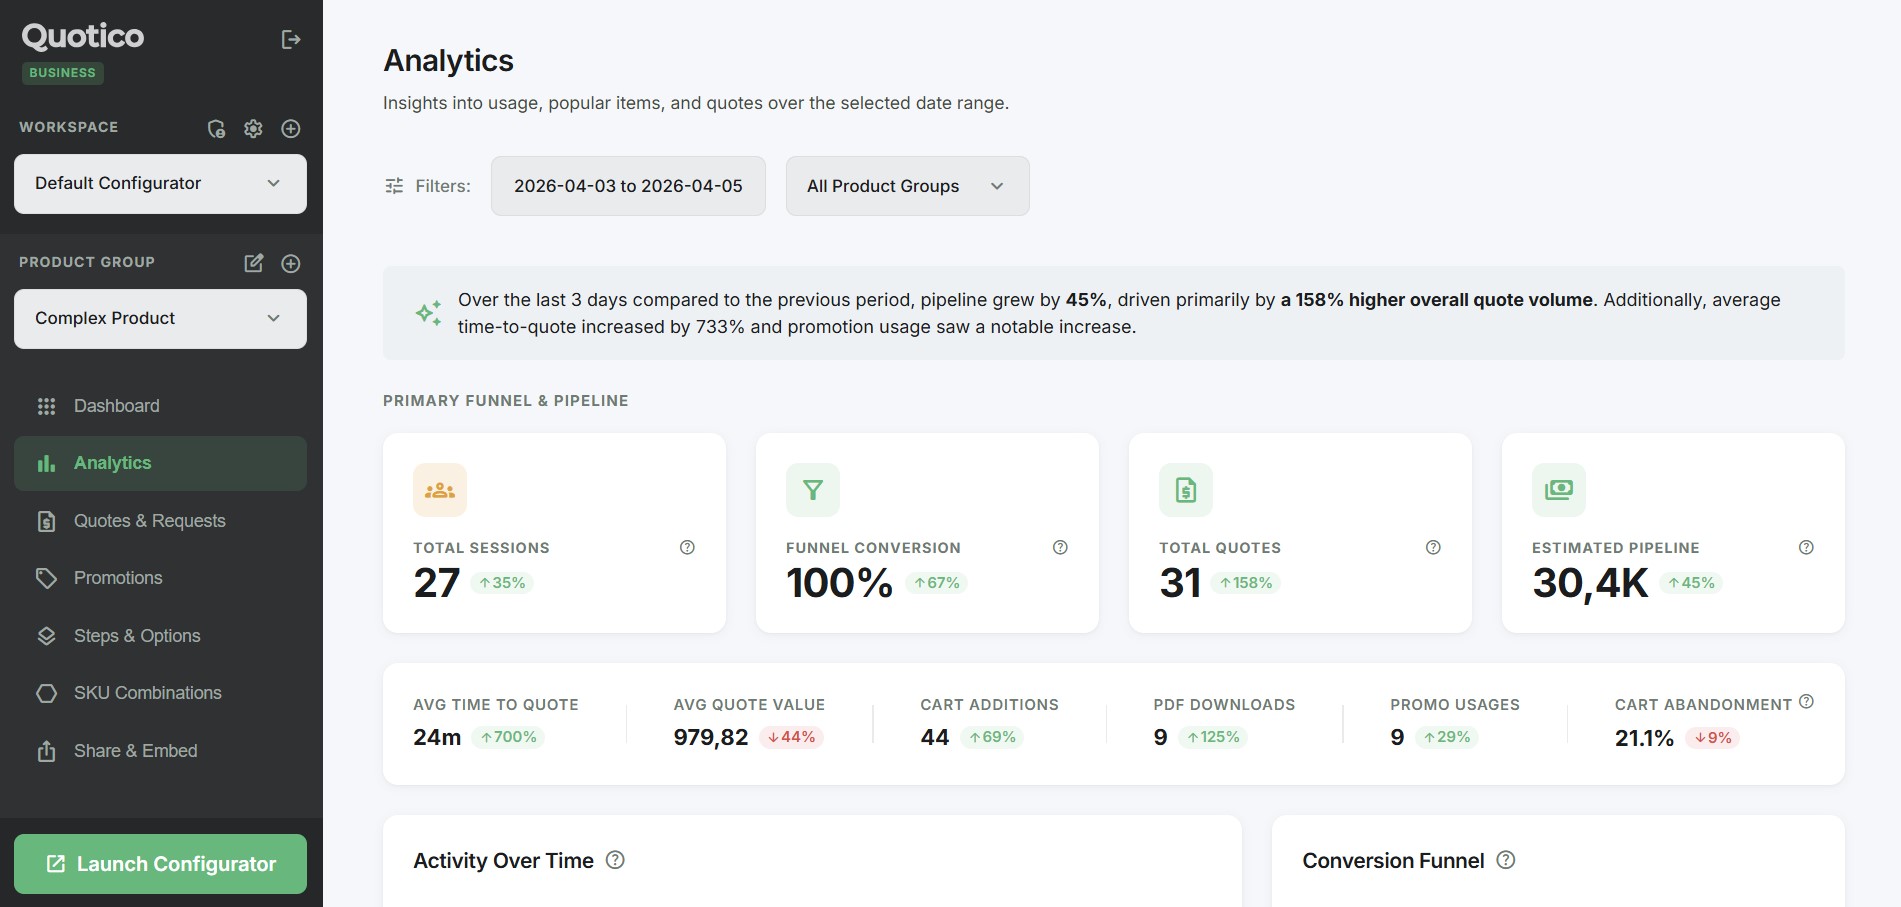The image size is (1901, 907).
Task: Click the date range filter 2026-04-03 to 2026-04-05
Action: tap(628, 185)
